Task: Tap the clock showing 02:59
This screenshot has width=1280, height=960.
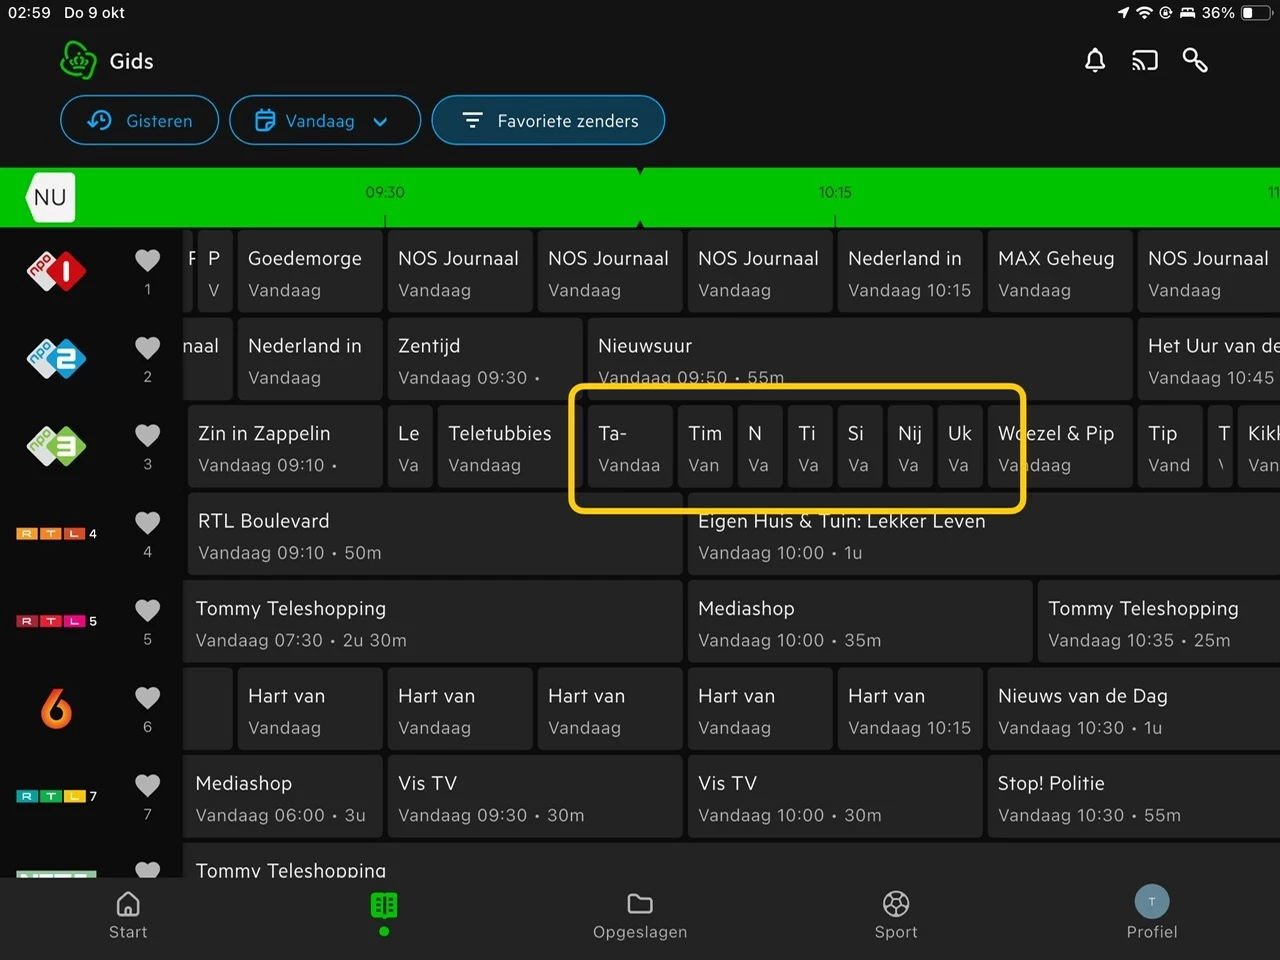Action: click(x=29, y=13)
